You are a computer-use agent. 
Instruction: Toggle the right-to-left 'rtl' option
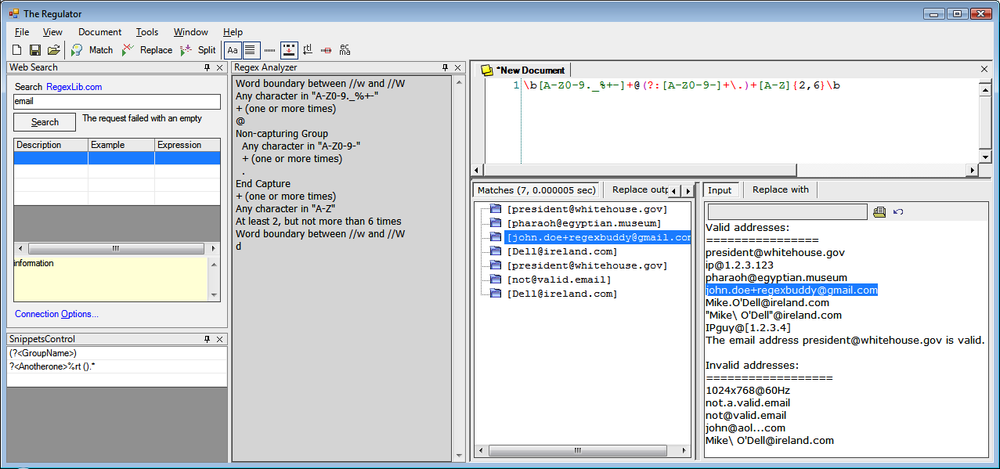click(x=307, y=49)
